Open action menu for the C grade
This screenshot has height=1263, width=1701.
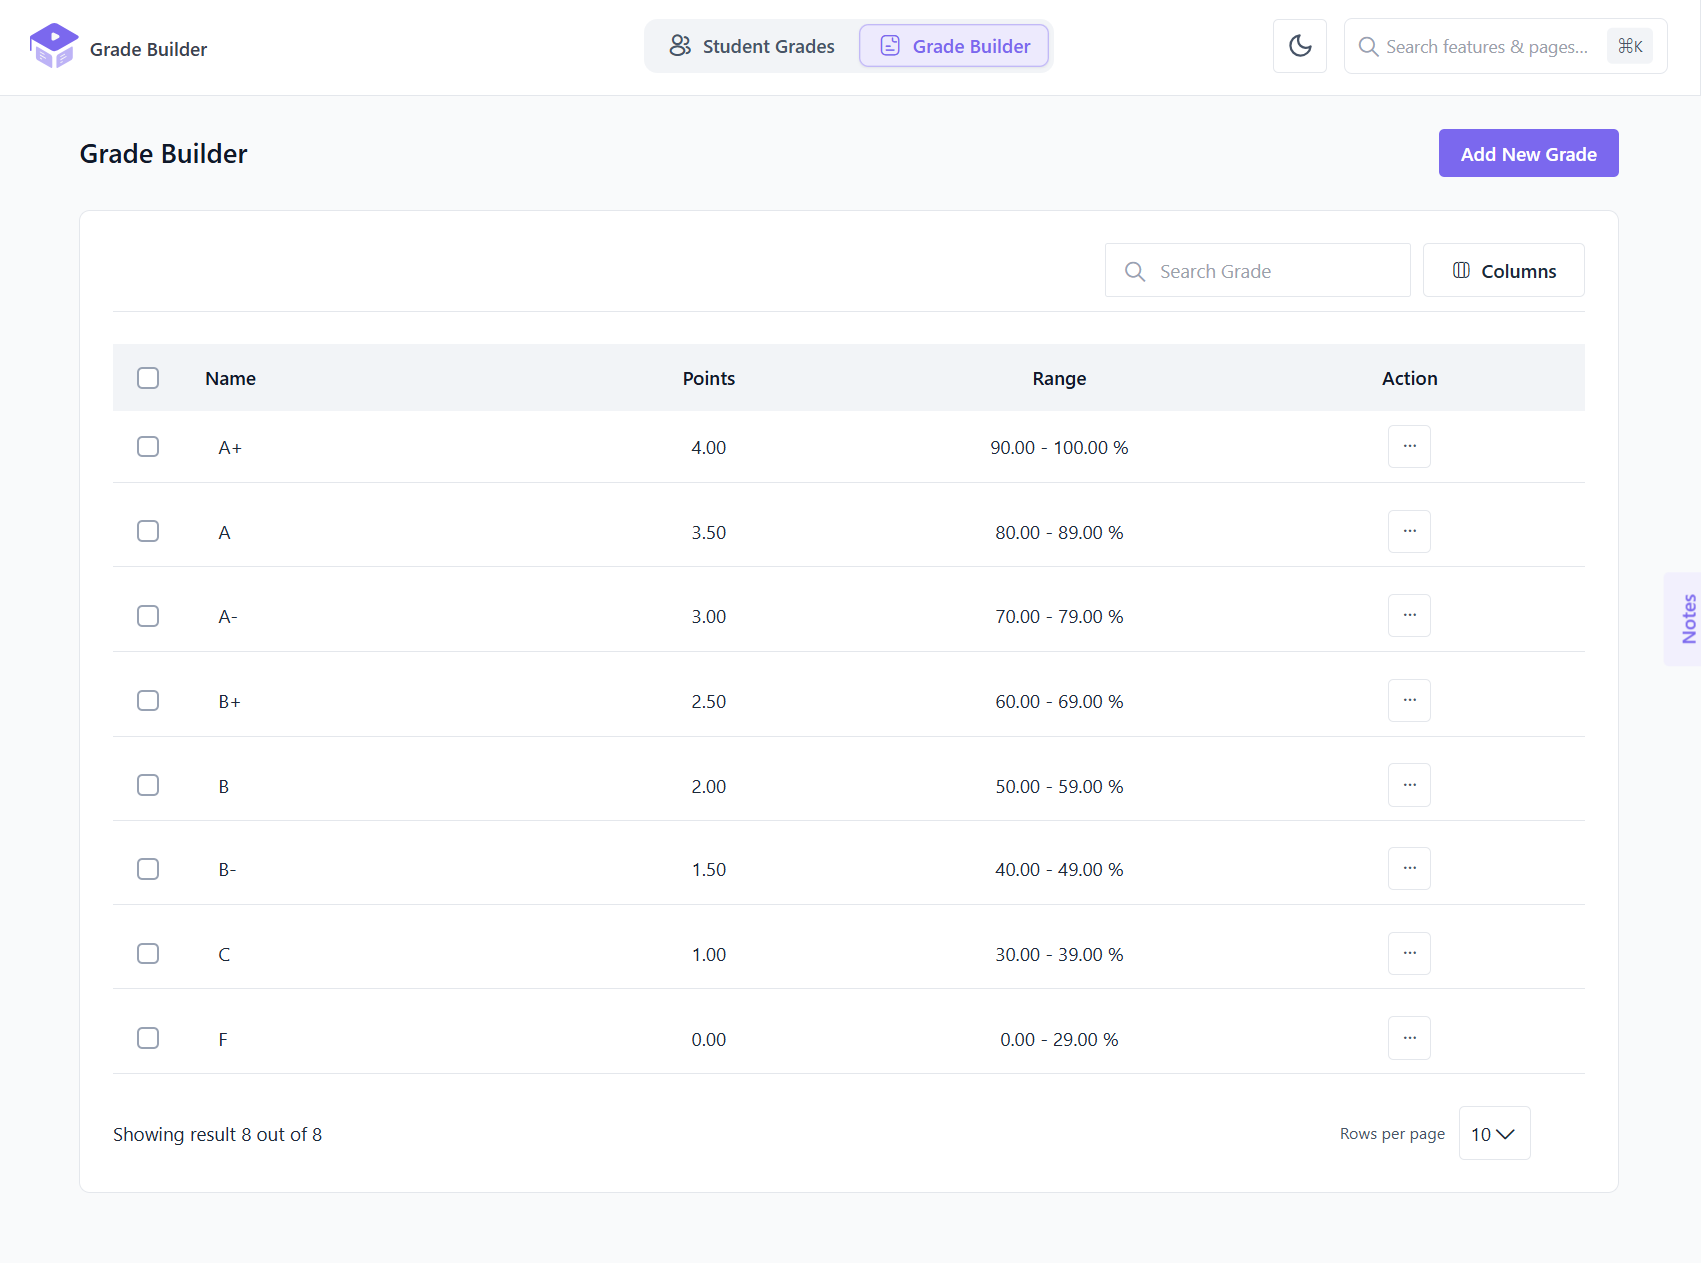pyautogui.click(x=1409, y=954)
